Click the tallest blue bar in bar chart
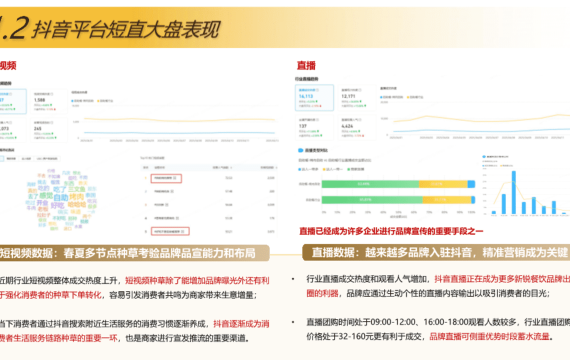Screen dimensions: 570x360 (514, 192)
